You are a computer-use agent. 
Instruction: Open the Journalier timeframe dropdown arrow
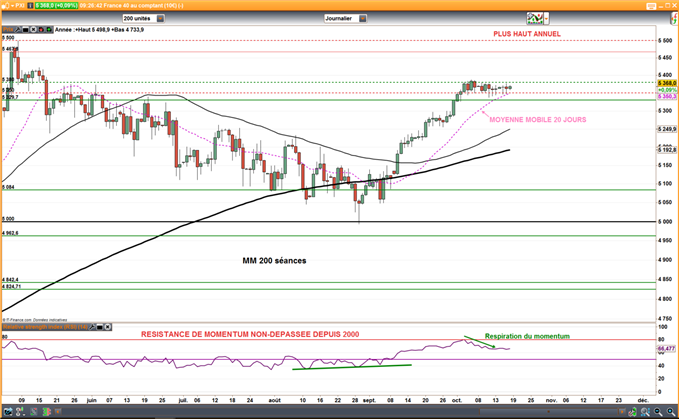[x=363, y=18]
